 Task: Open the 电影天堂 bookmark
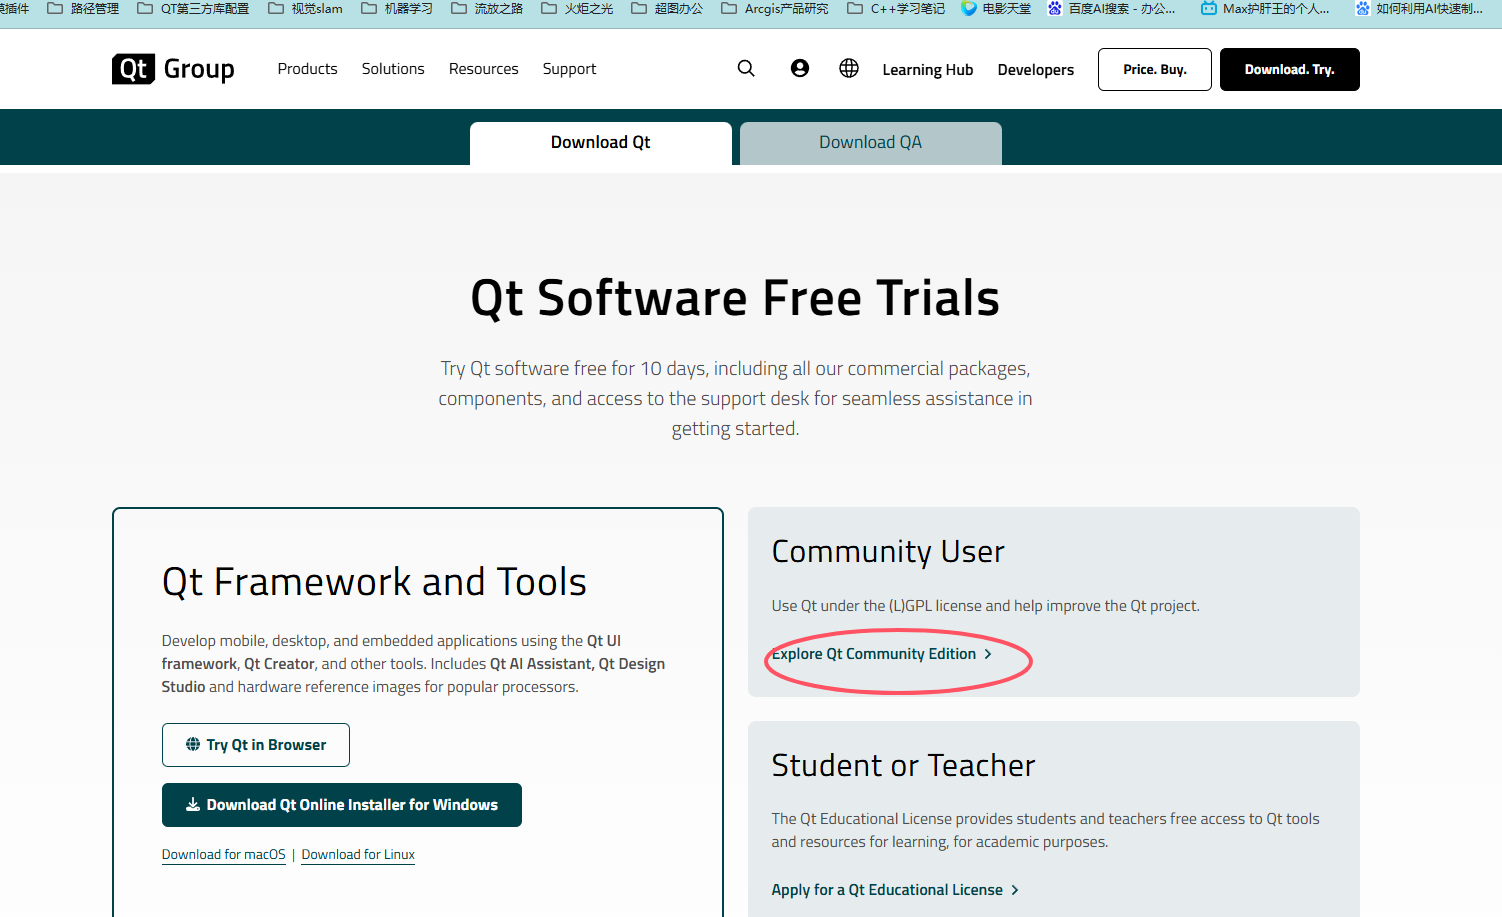(996, 8)
